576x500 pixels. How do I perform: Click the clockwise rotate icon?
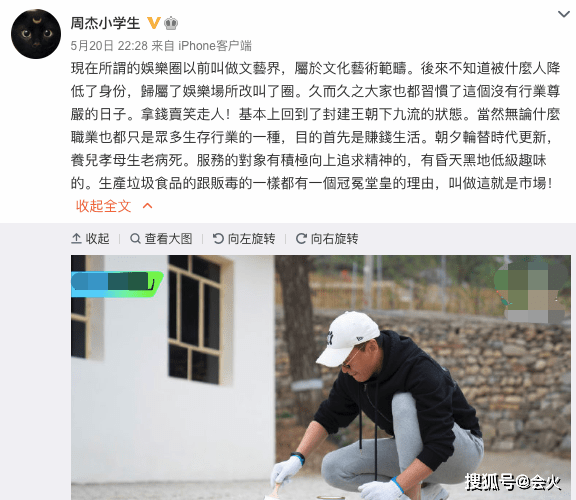(x=301, y=238)
